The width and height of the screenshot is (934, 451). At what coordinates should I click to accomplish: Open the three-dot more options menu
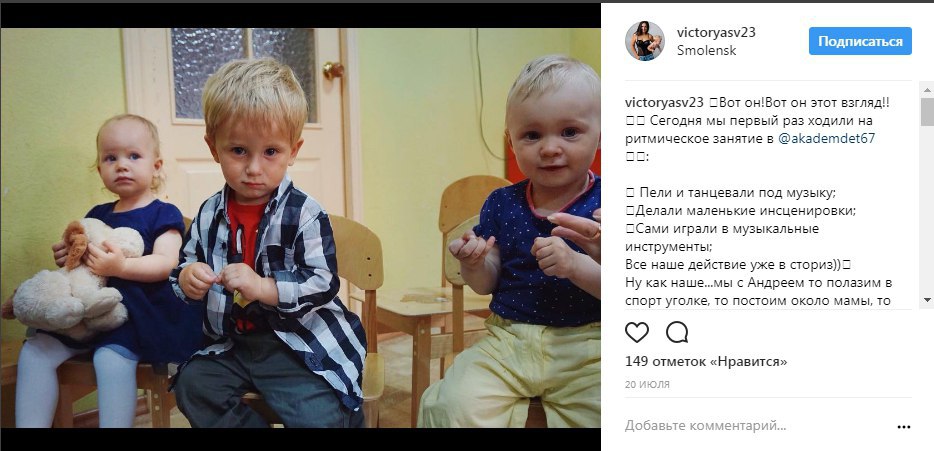(x=903, y=427)
